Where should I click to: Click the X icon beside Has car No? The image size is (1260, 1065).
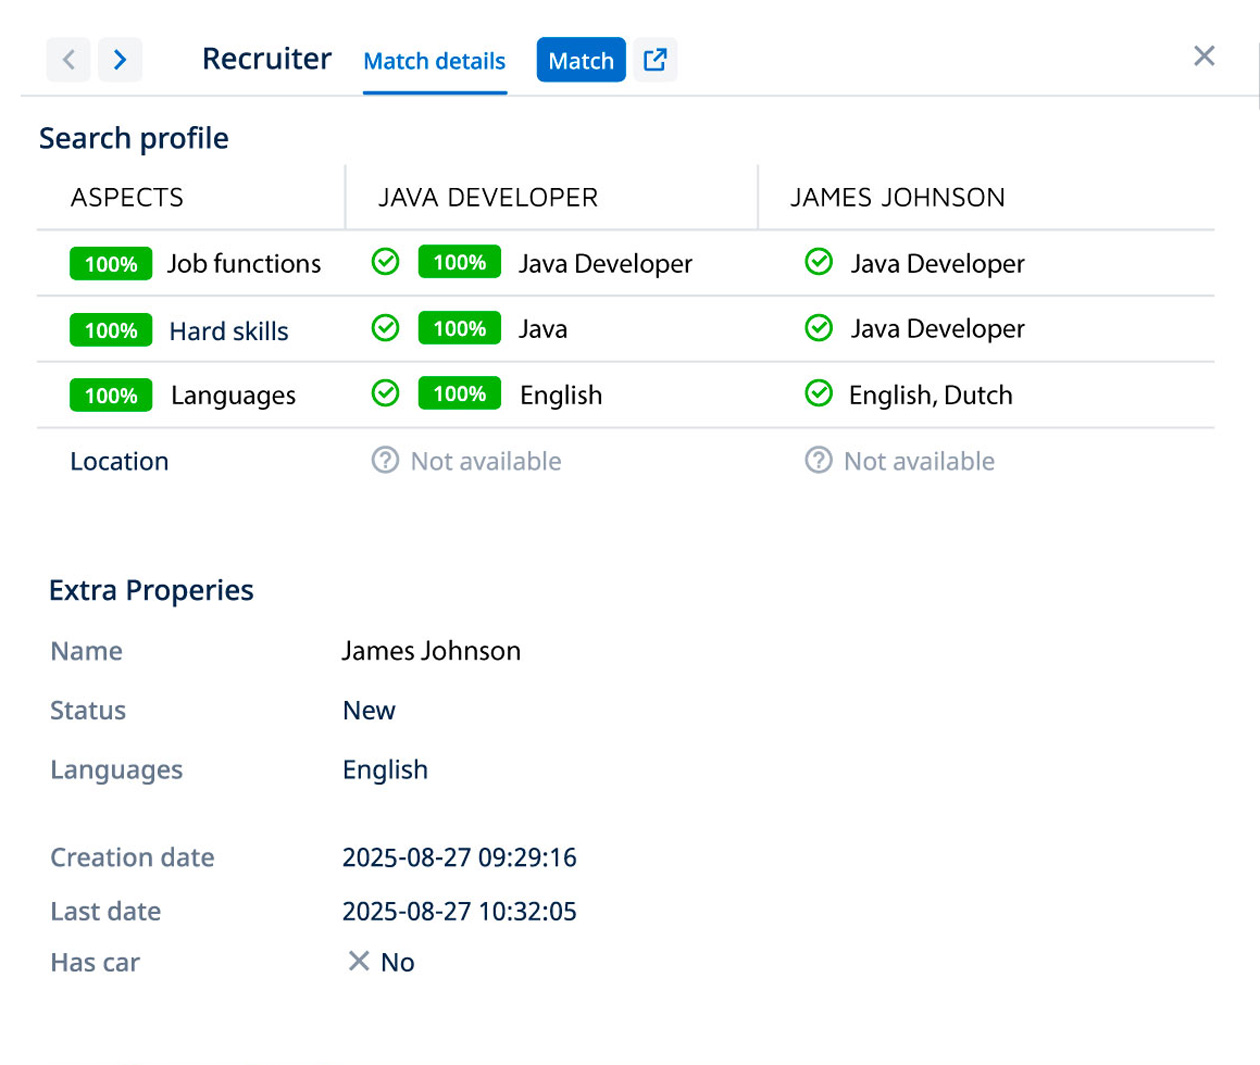point(358,961)
